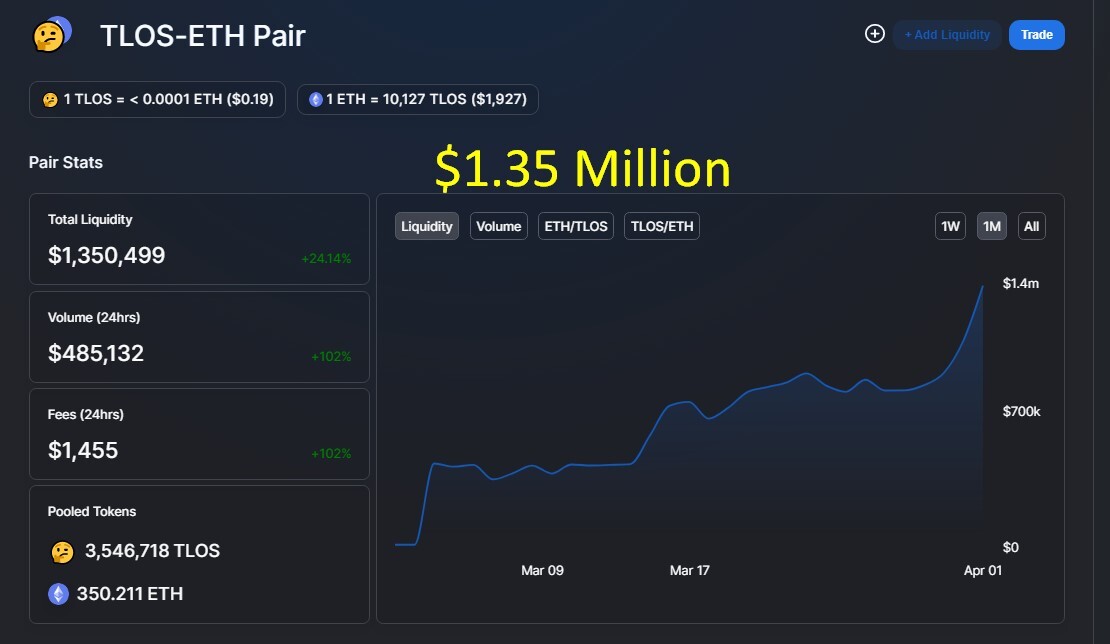Click the Total Liquidity stat card

click(x=199, y=239)
